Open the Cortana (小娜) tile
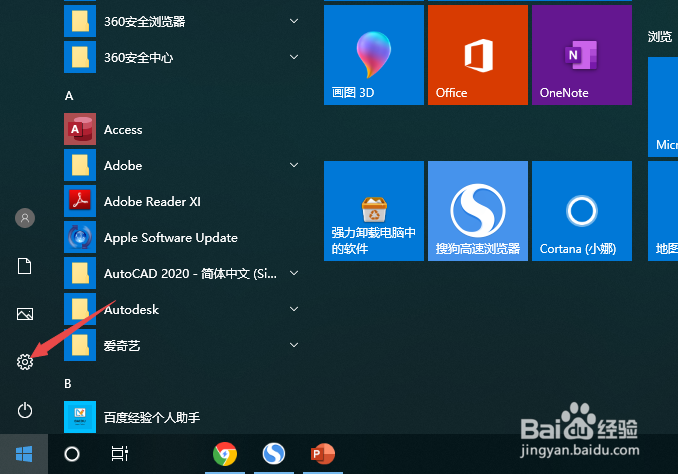Image resolution: width=678 pixels, height=474 pixels. [x=582, y=211]
